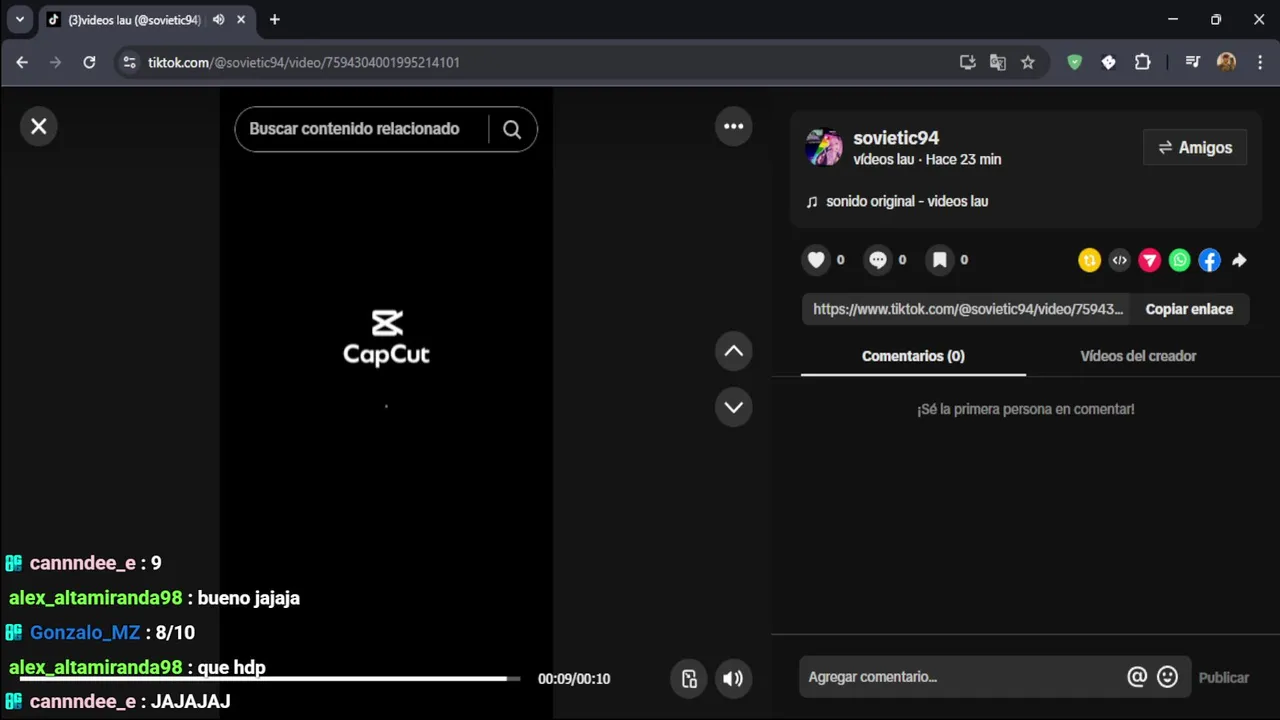Open Chrome three-dot menu
The width and height of the screenshot is (1280, 720).
[x=1259, y=62]
